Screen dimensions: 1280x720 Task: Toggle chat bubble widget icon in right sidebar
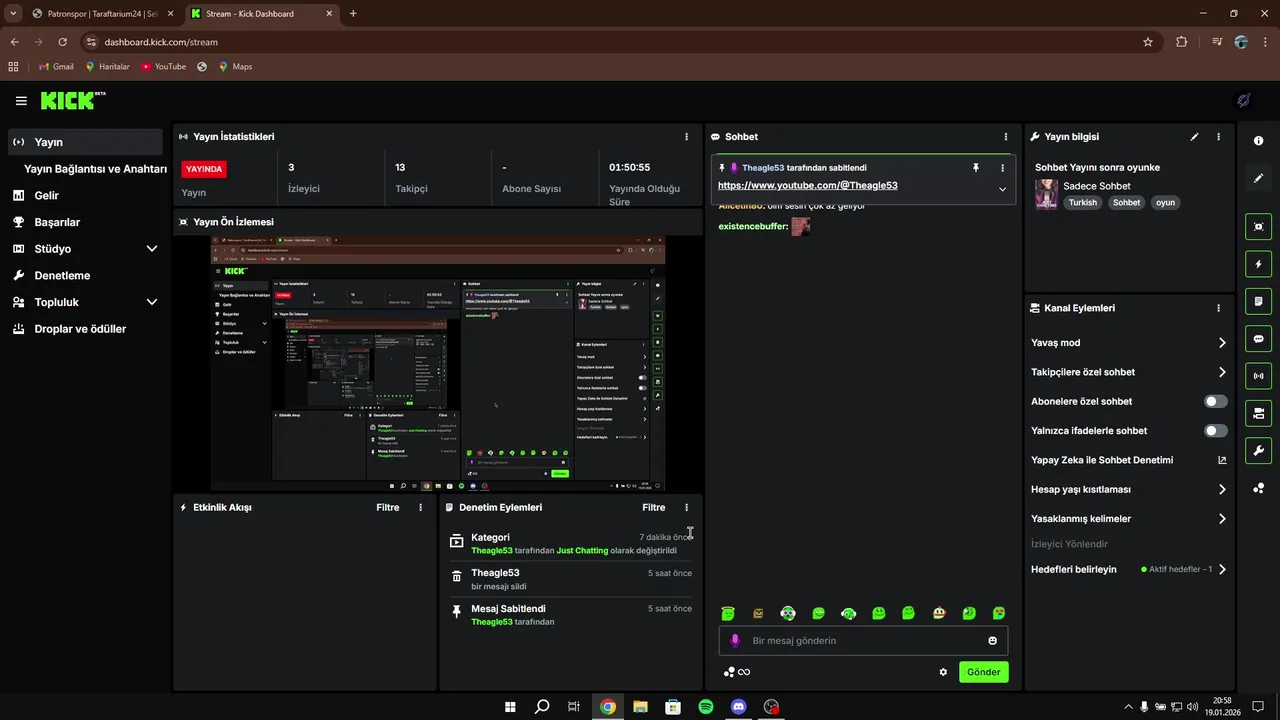click(x=1258, y=339)
